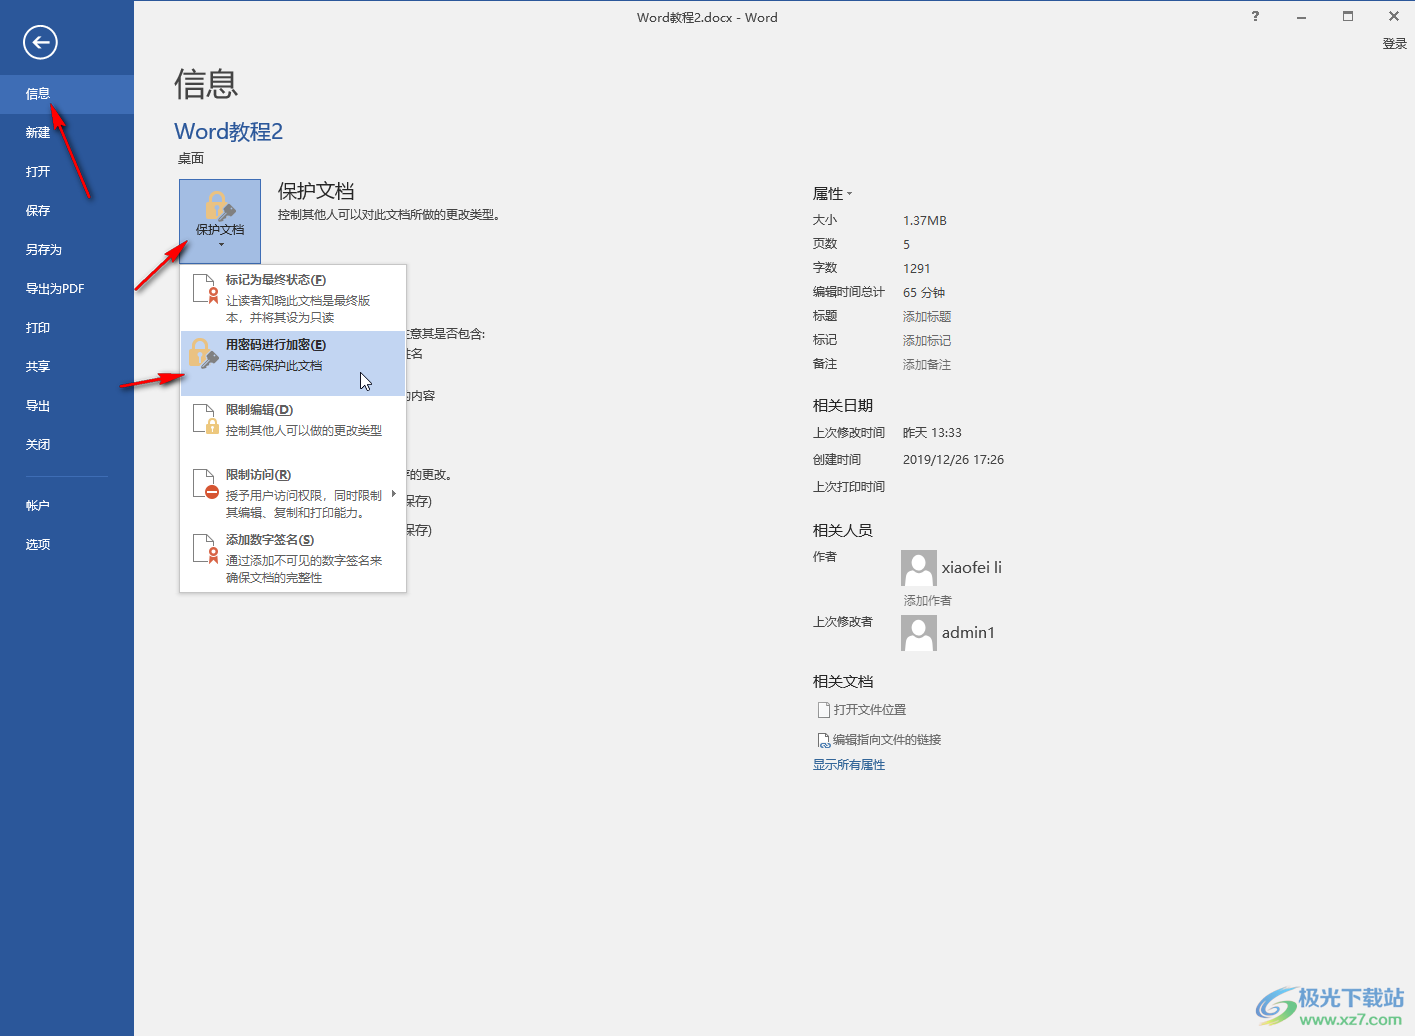Click the 限制编辑 document lock icon
The height and width of the screenshot is (1036, 1415).
tap(205, 419)
